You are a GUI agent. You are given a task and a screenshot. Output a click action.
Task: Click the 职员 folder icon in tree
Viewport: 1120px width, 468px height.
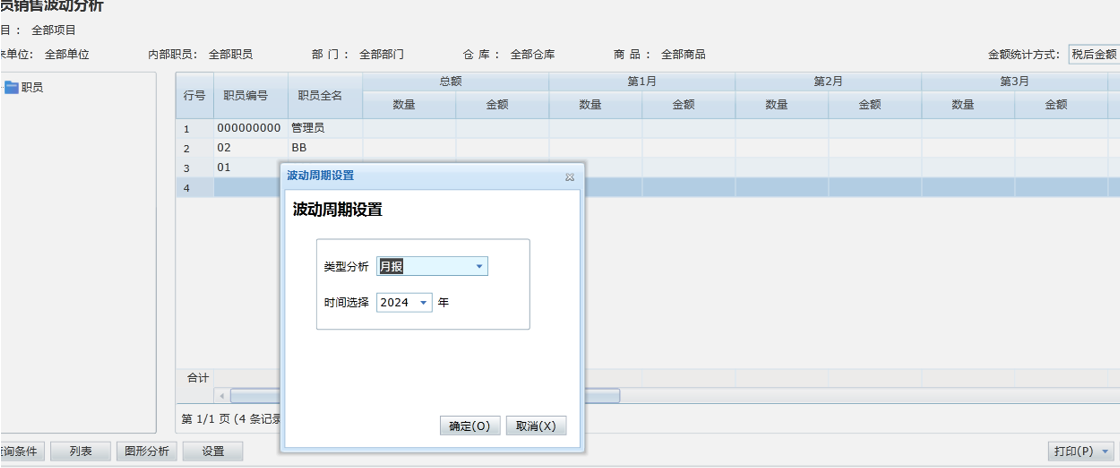coord(11,88)
